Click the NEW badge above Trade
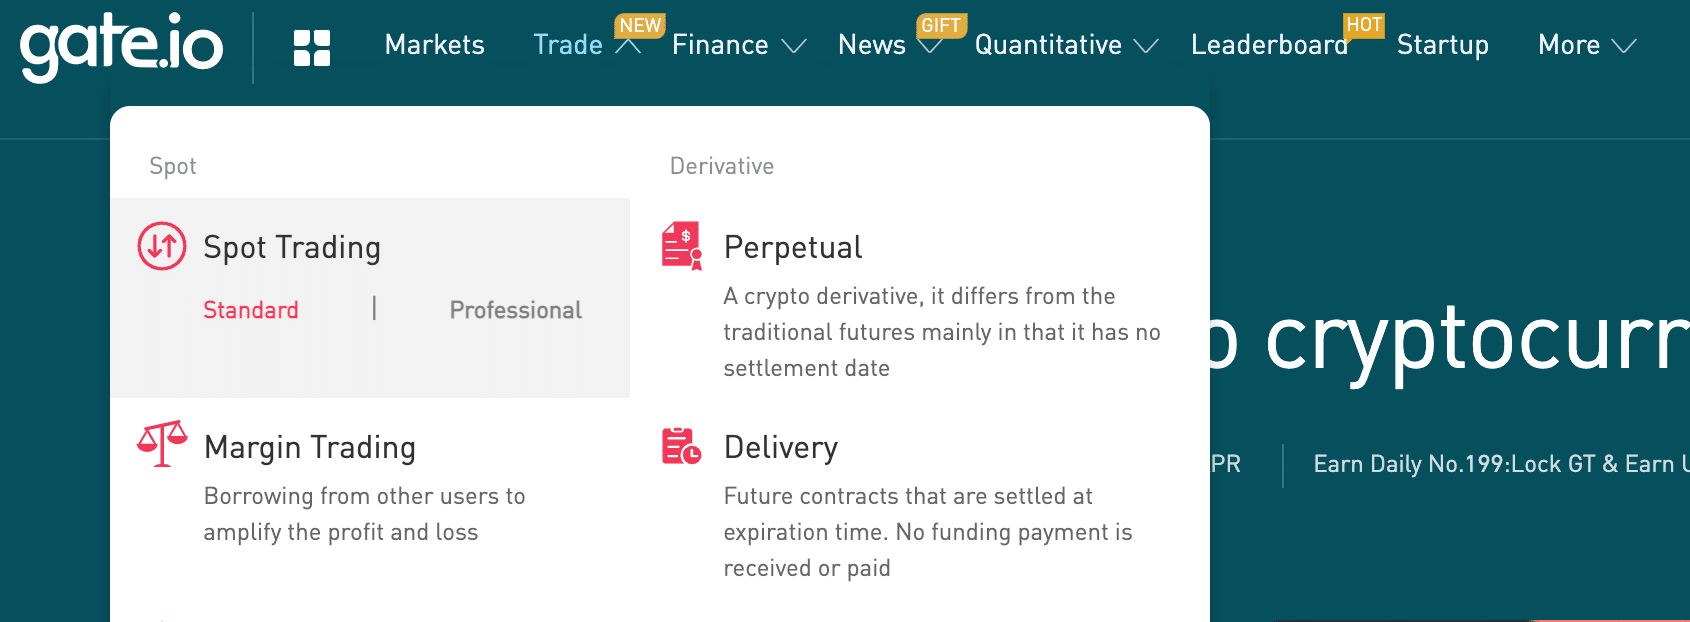 640,25
